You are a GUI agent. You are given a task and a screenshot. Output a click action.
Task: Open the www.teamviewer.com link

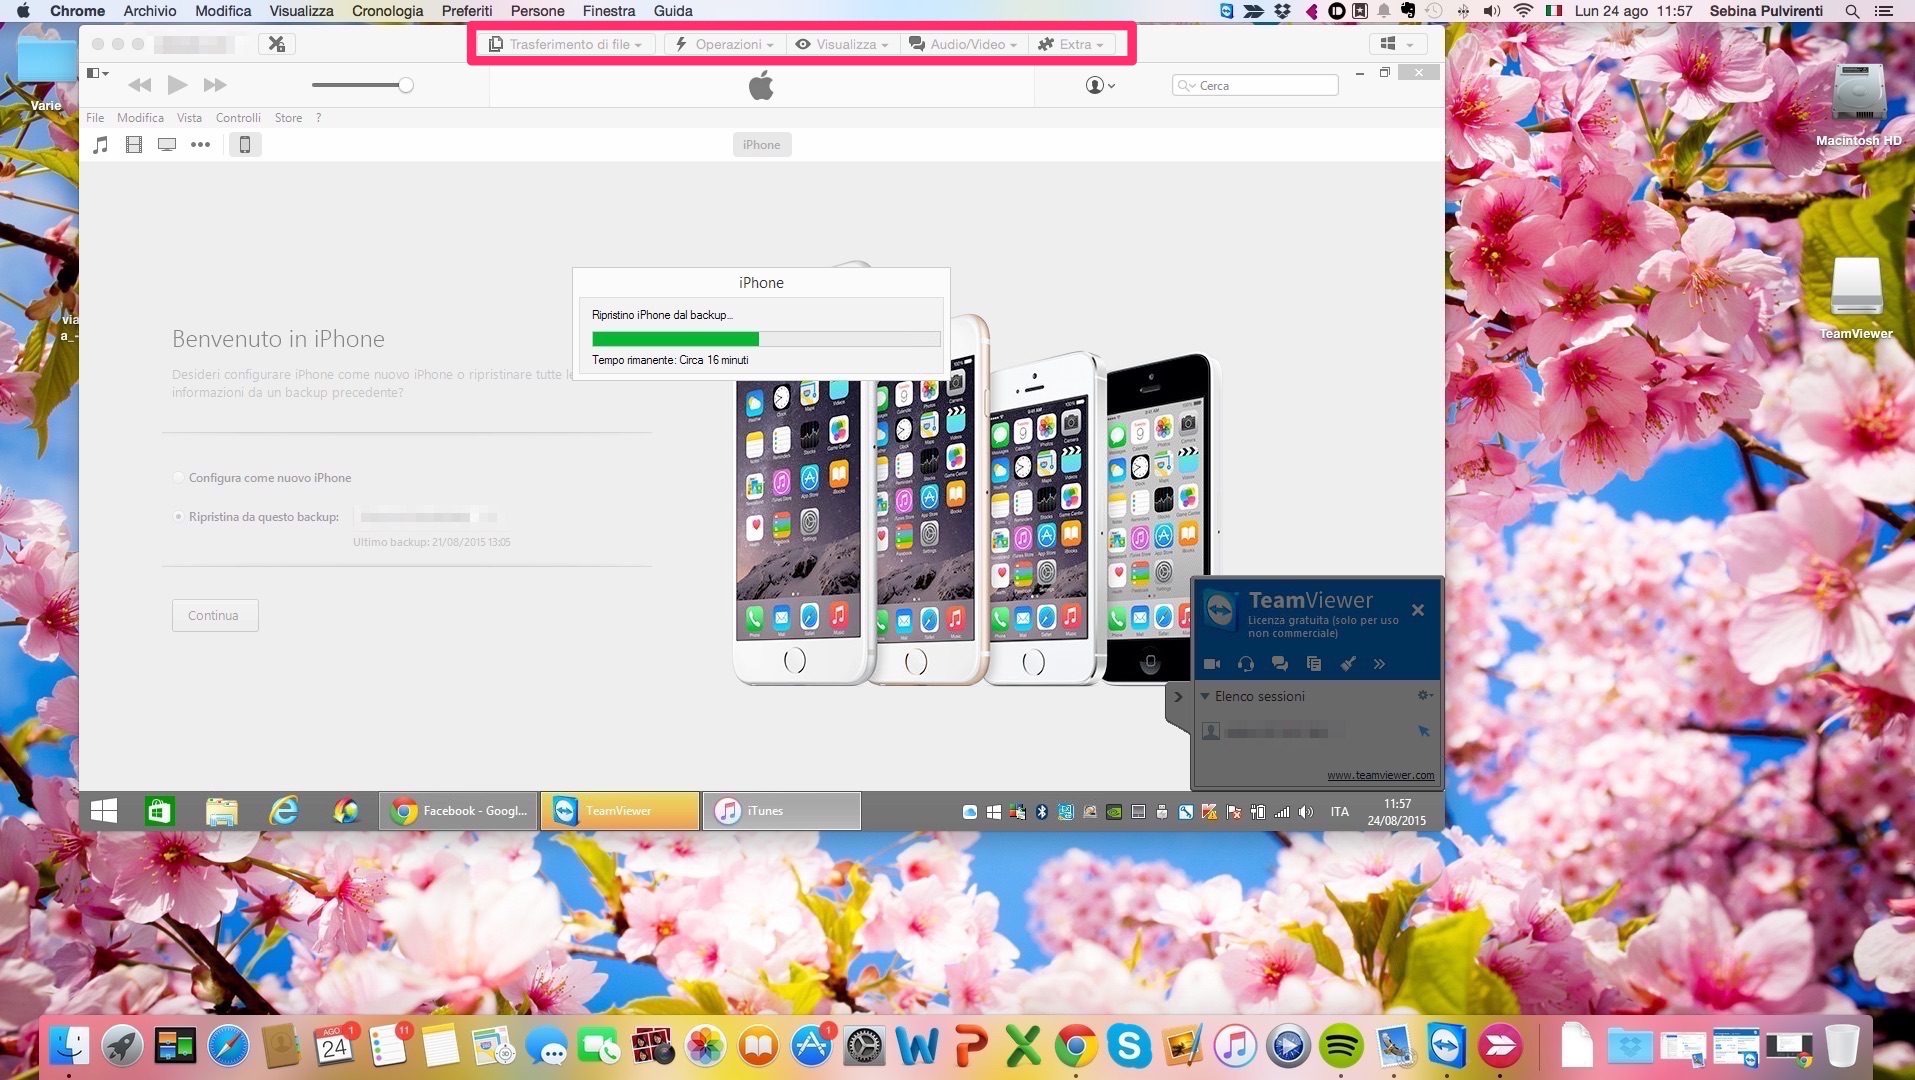pyautogui.click(x=1380, y=775)
